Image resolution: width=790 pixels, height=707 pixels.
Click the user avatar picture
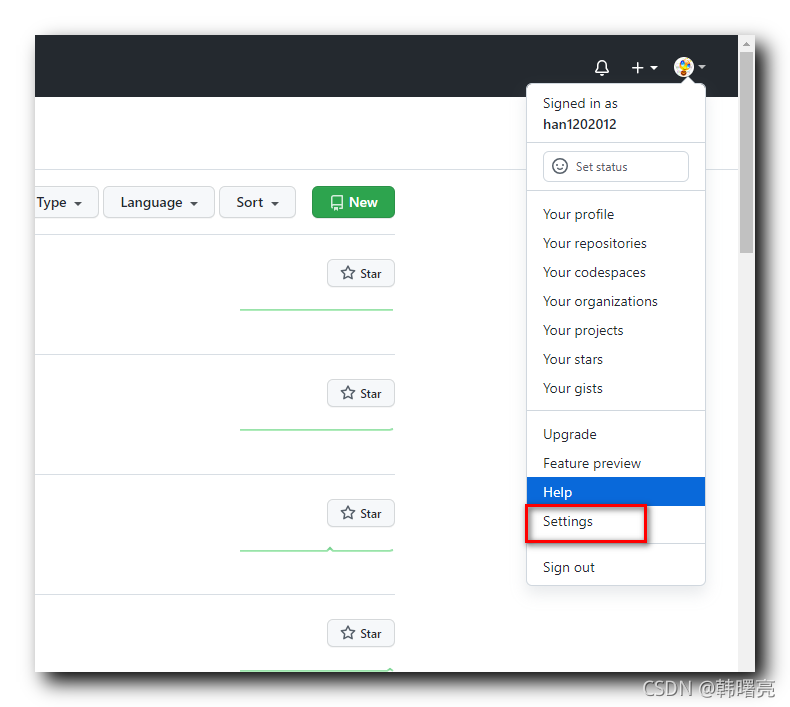click(x=684, y=67)
